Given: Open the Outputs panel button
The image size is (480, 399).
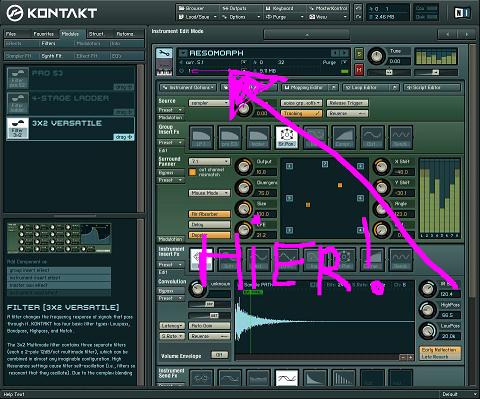Looking at the screenshot, I should (x=241, y=8).
